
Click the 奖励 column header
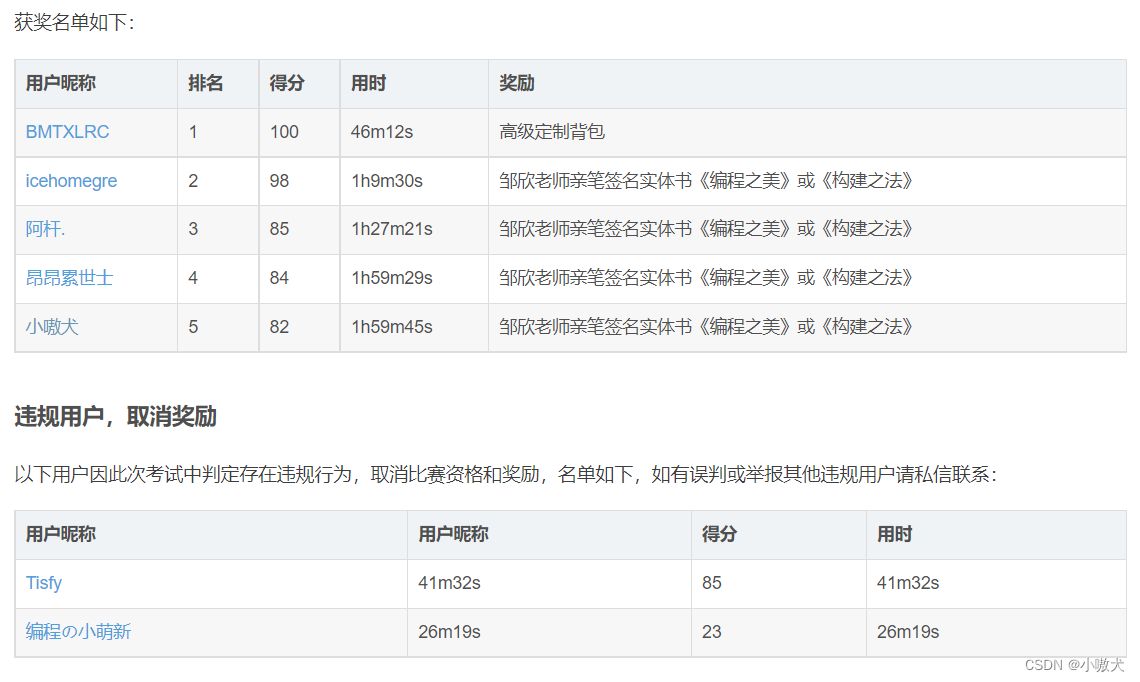[807, 84]
